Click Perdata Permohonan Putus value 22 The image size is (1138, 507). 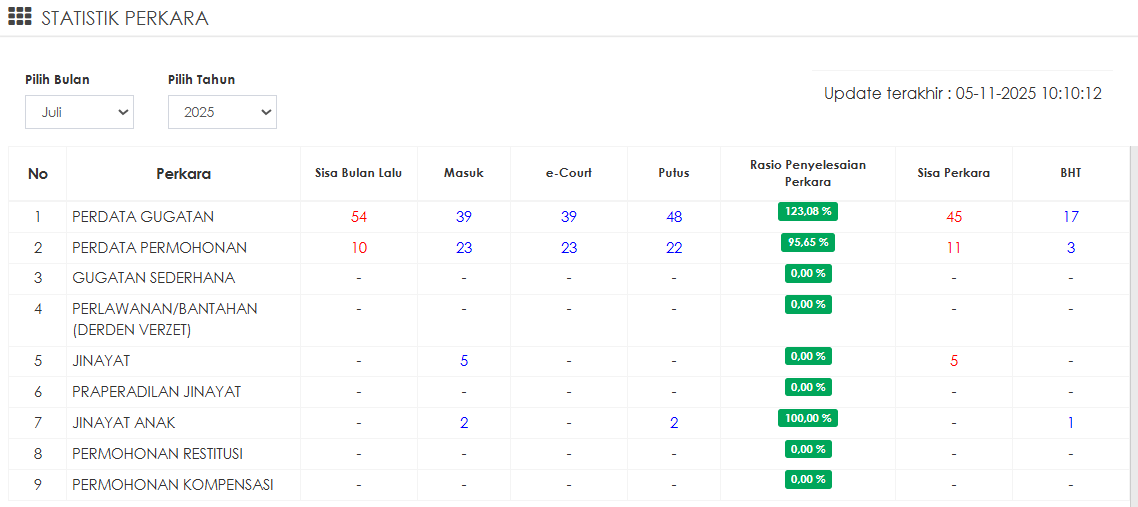[674, 248]
